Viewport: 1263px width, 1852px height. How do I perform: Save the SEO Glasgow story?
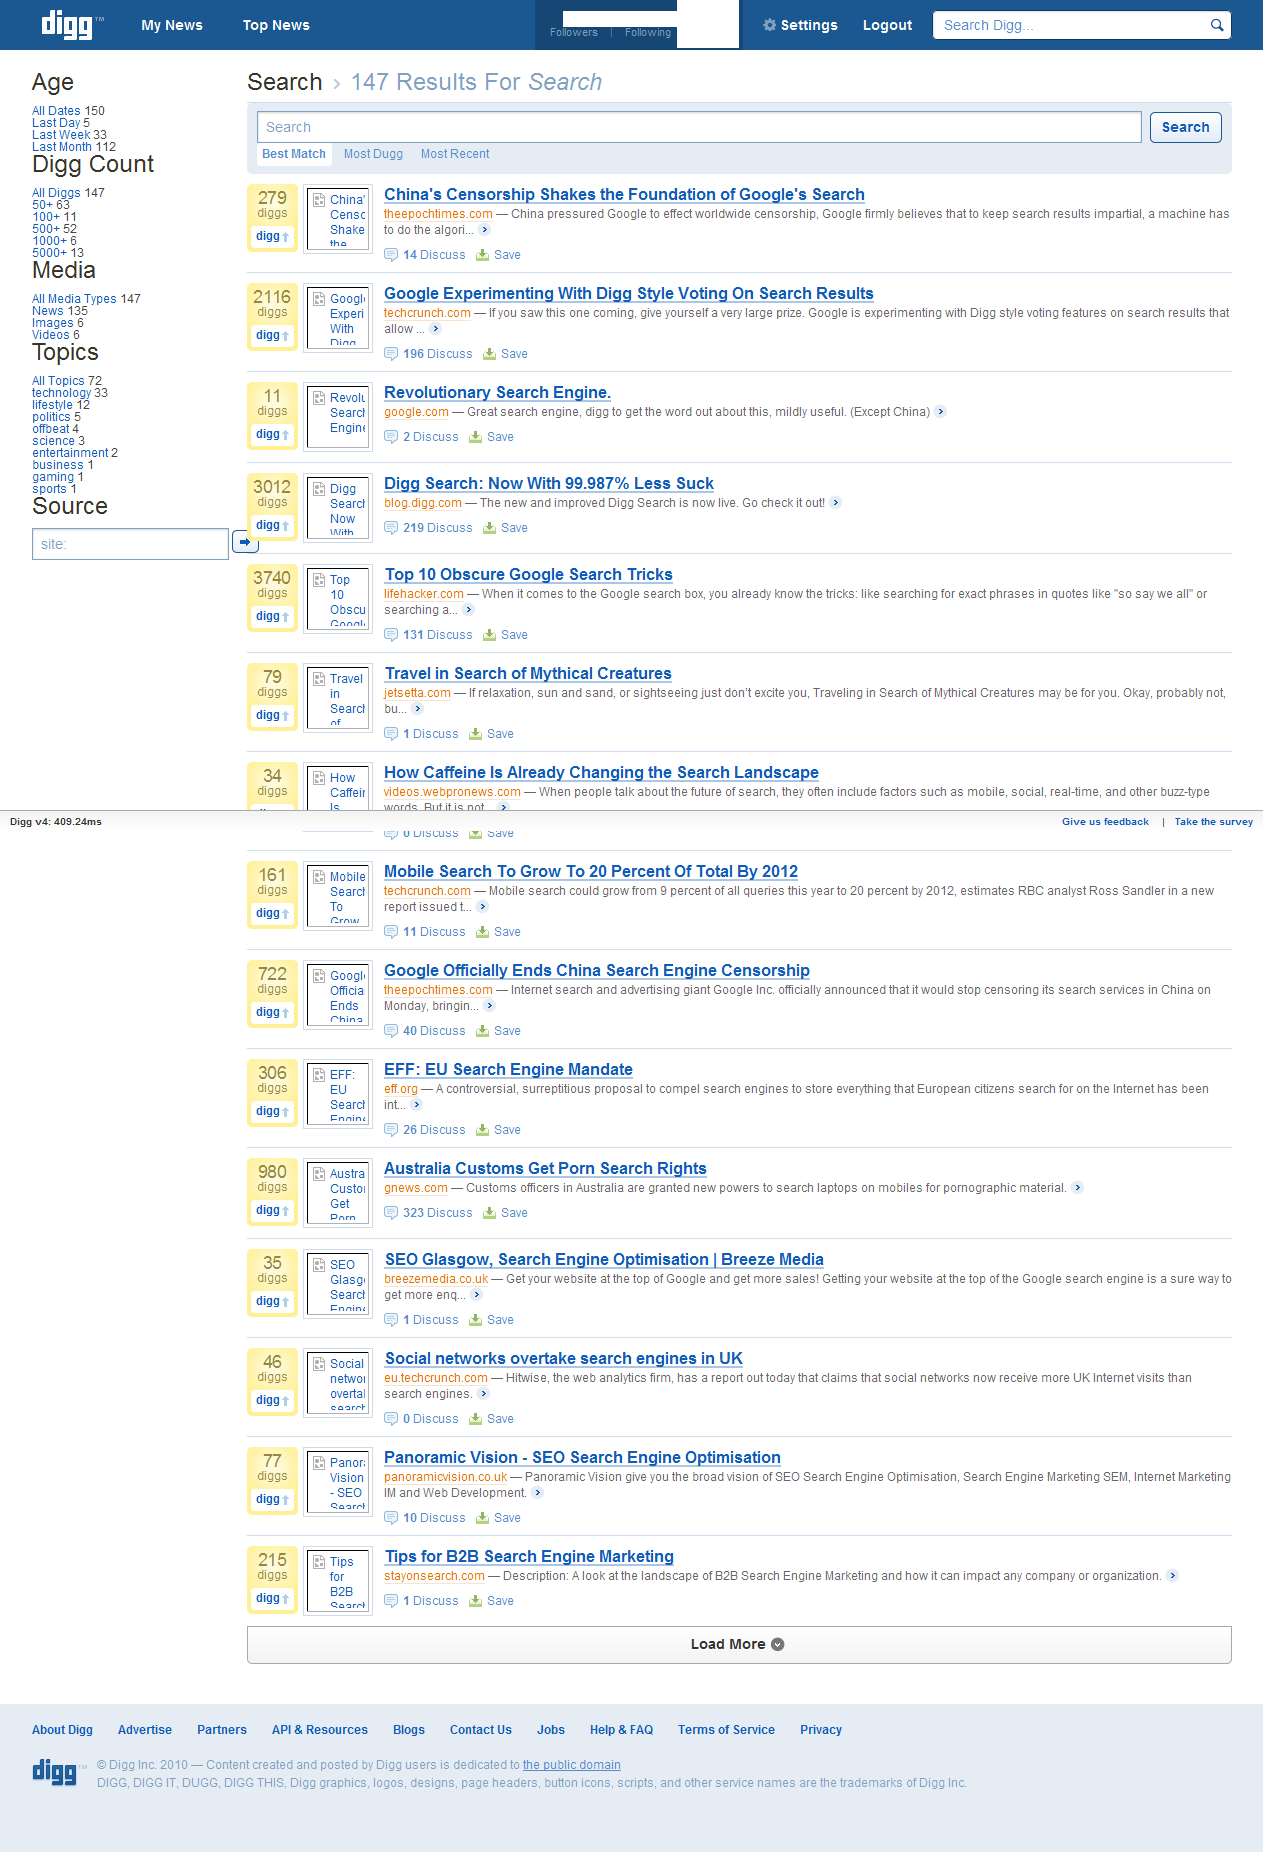tap(492, 1320)
